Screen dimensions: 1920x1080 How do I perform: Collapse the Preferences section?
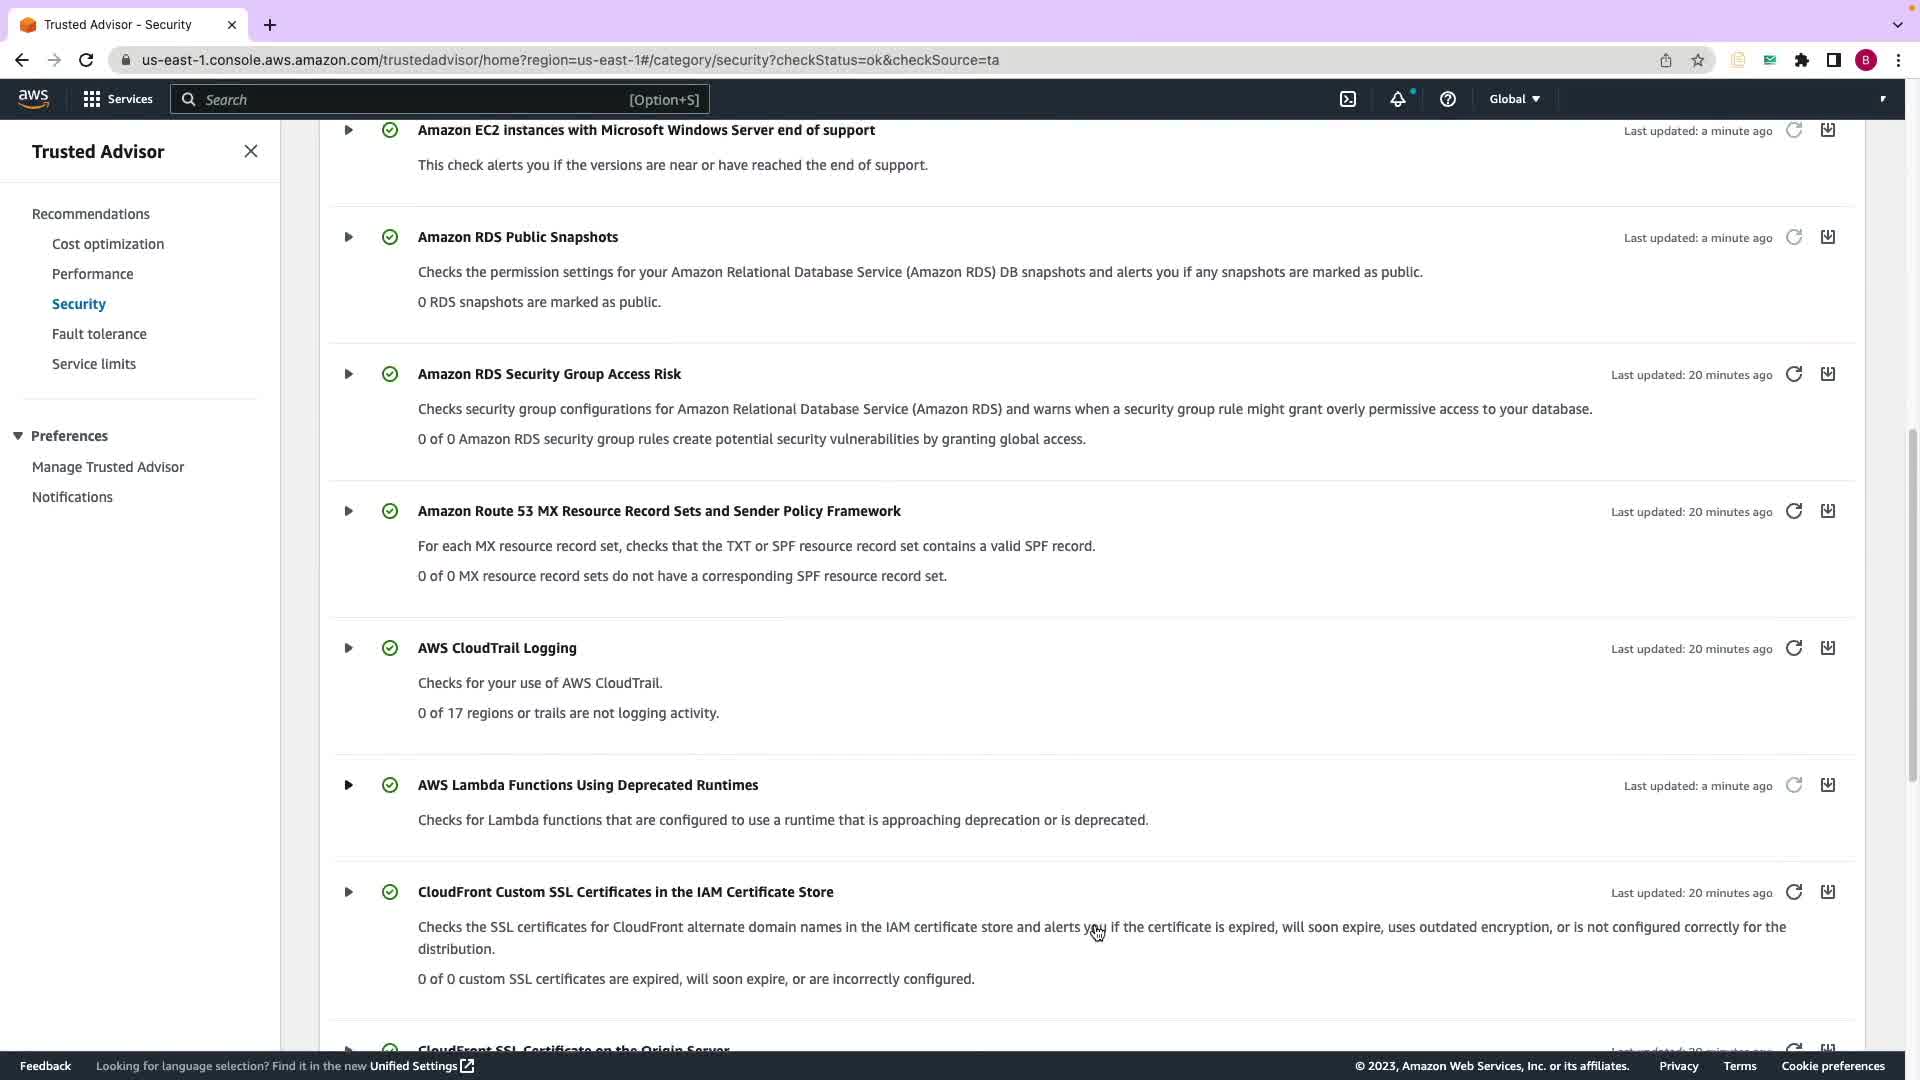[18, 436]
